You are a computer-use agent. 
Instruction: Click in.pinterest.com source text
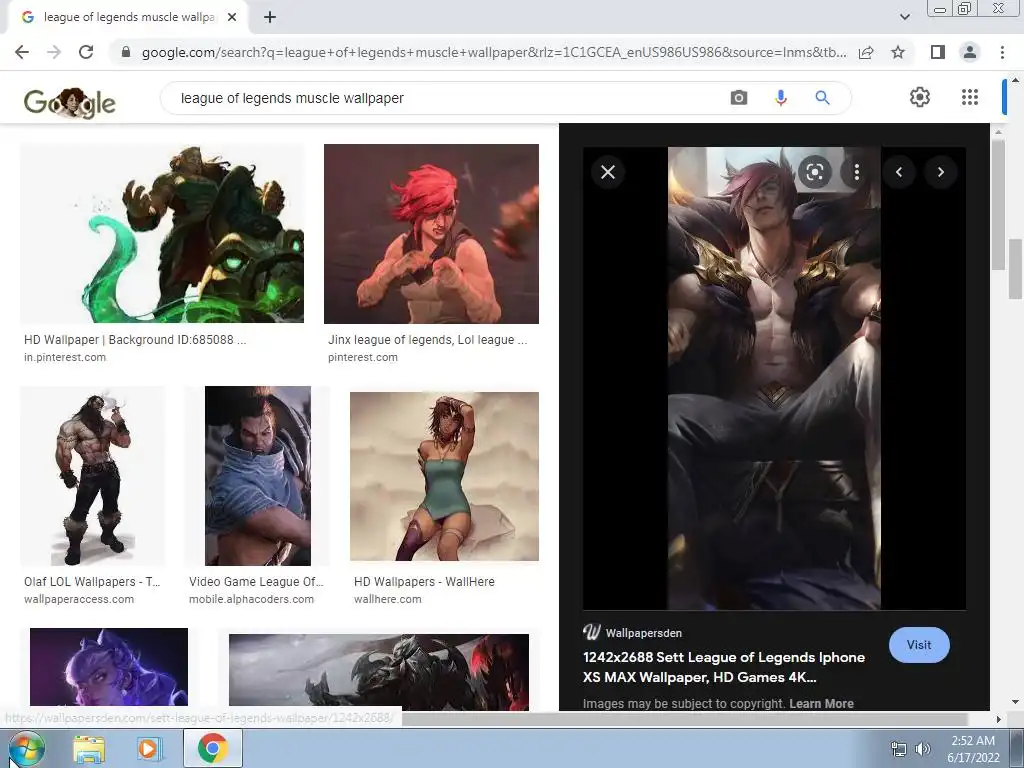65,357
